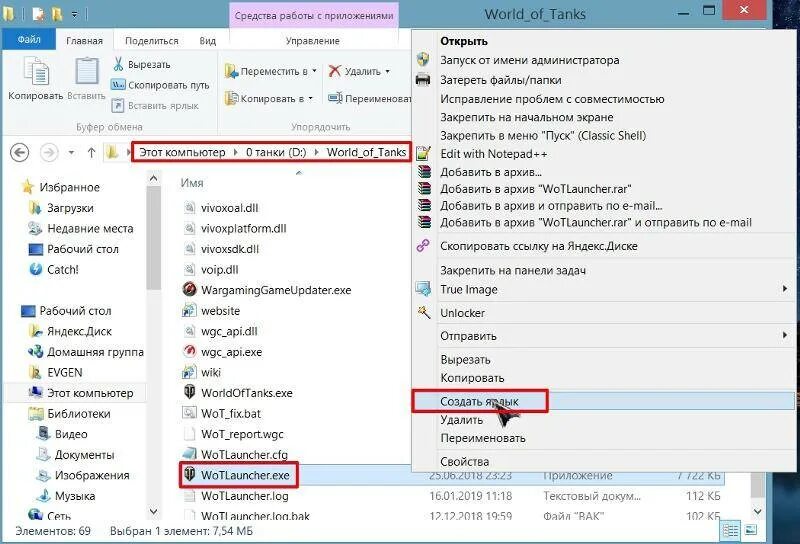
Task: Click the Unlocker wand icon
Action: [x=423, y=312]
